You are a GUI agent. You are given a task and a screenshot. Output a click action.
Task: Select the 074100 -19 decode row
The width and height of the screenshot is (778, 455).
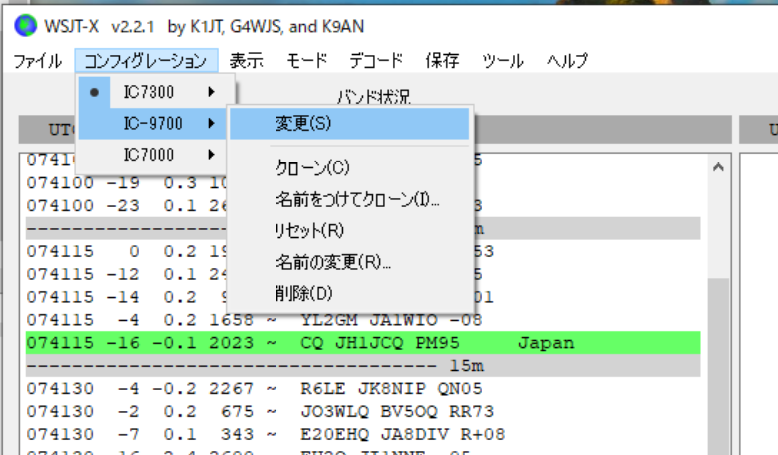(363, 183)
